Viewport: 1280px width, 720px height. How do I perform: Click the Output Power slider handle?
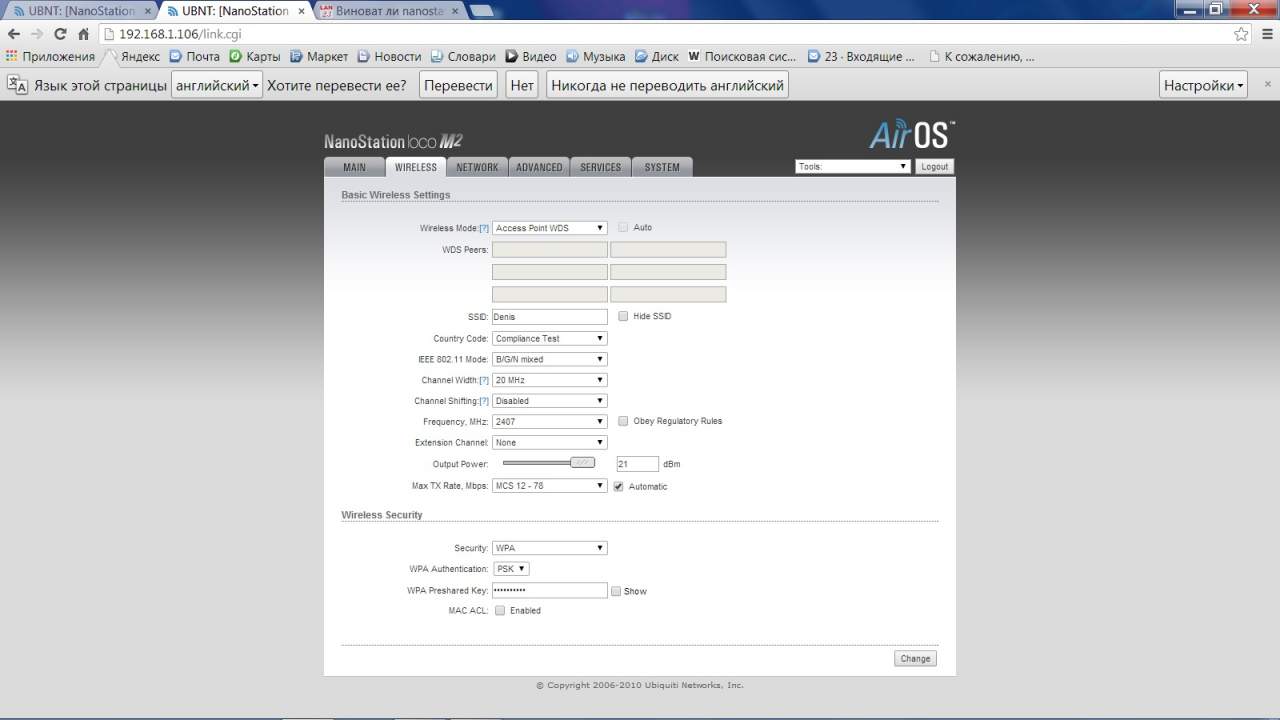582,463
